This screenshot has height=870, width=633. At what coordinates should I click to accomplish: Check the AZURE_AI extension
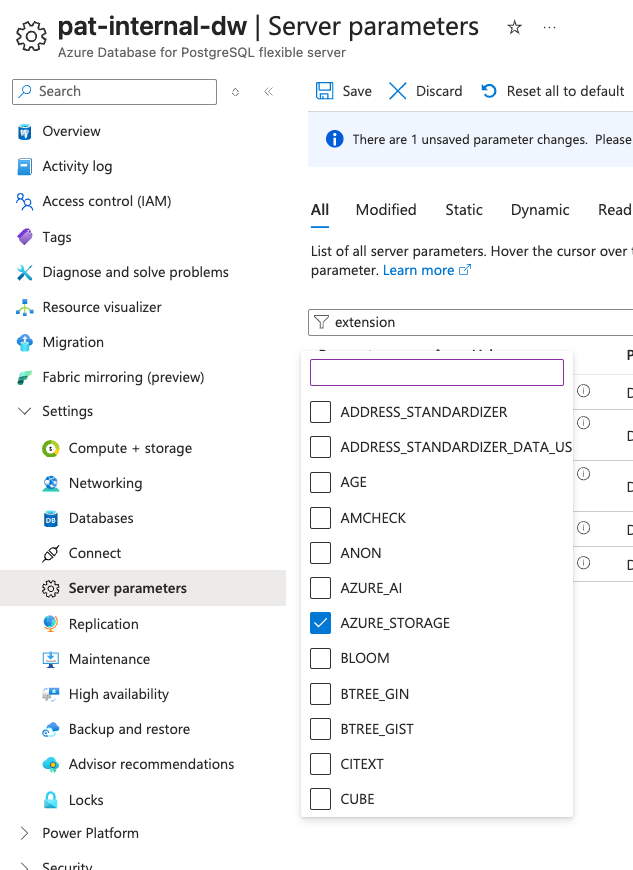coord(320,588)
